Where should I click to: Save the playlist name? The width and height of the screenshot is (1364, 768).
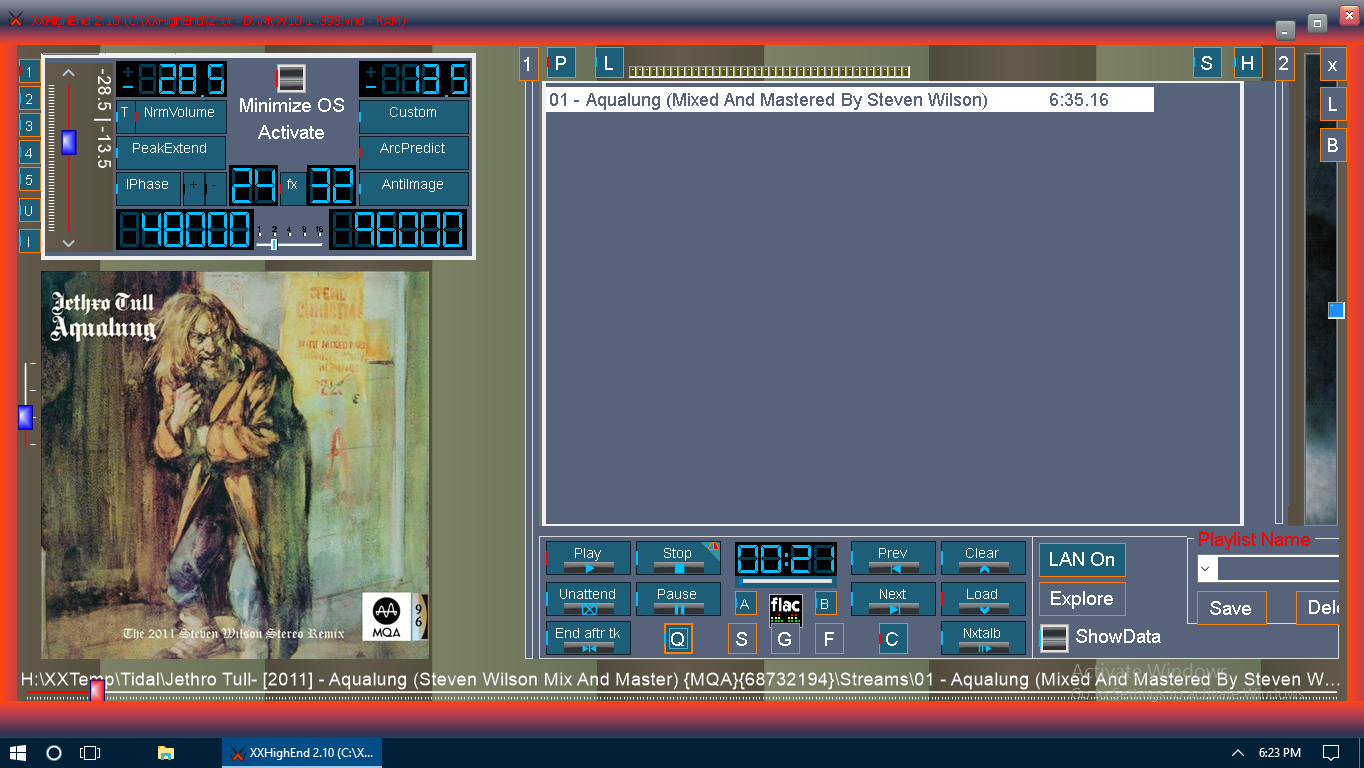(x=1231, y=608)
